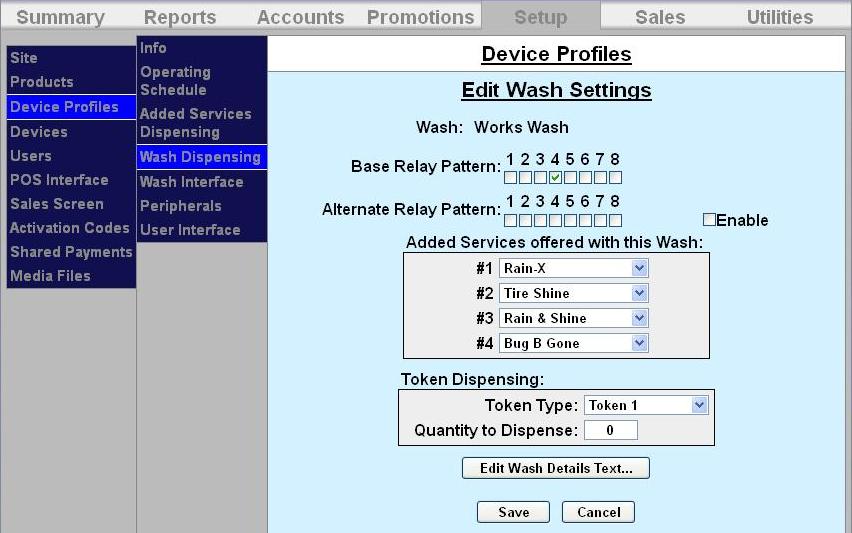Check Base Relay Pattern checkbox 1
The width and height of the screenshot is (852, 533).
point(510,178)
